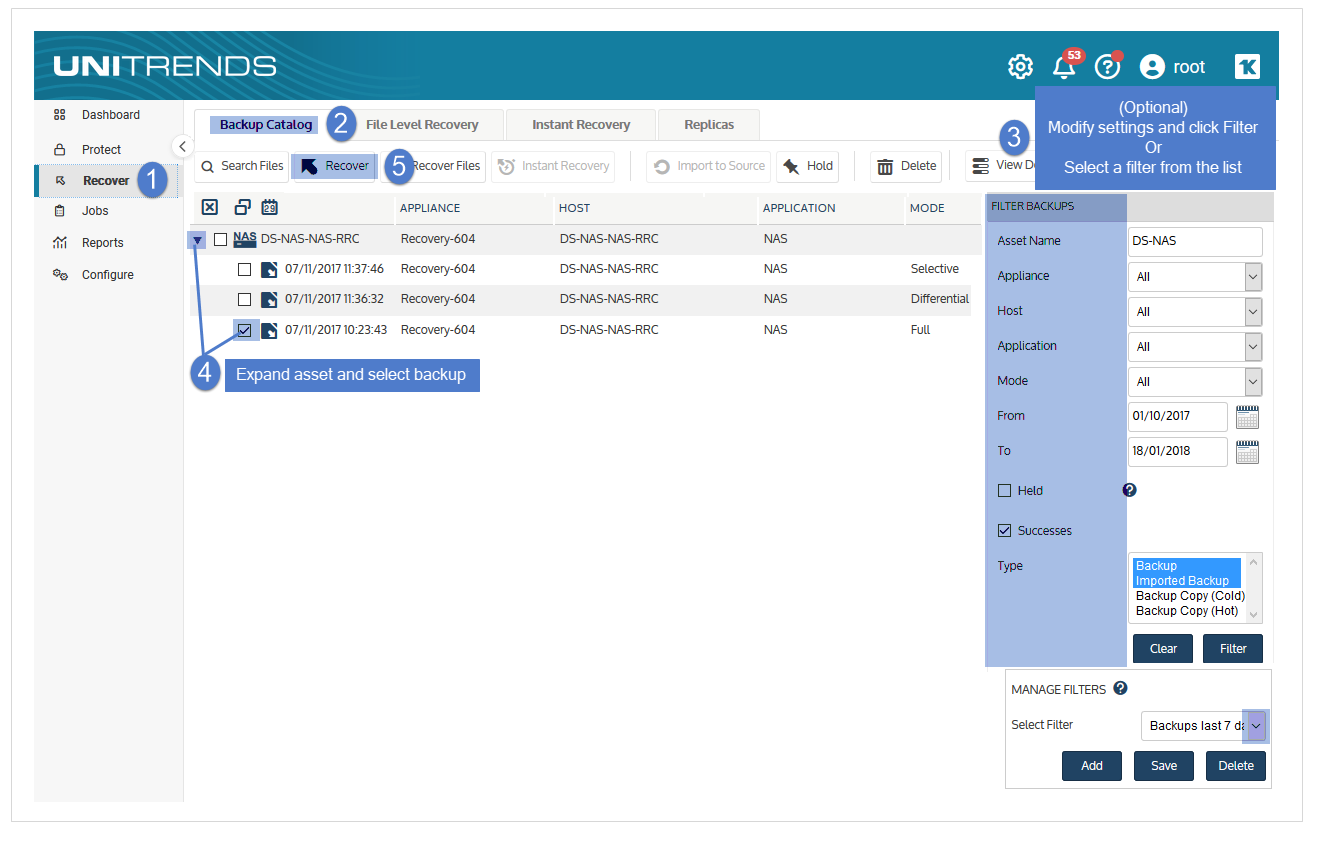Open the Select Filter dropdown
The height and width of the screenshot is (851, 1338).
pyautogui.click(x=1205, y=726)
